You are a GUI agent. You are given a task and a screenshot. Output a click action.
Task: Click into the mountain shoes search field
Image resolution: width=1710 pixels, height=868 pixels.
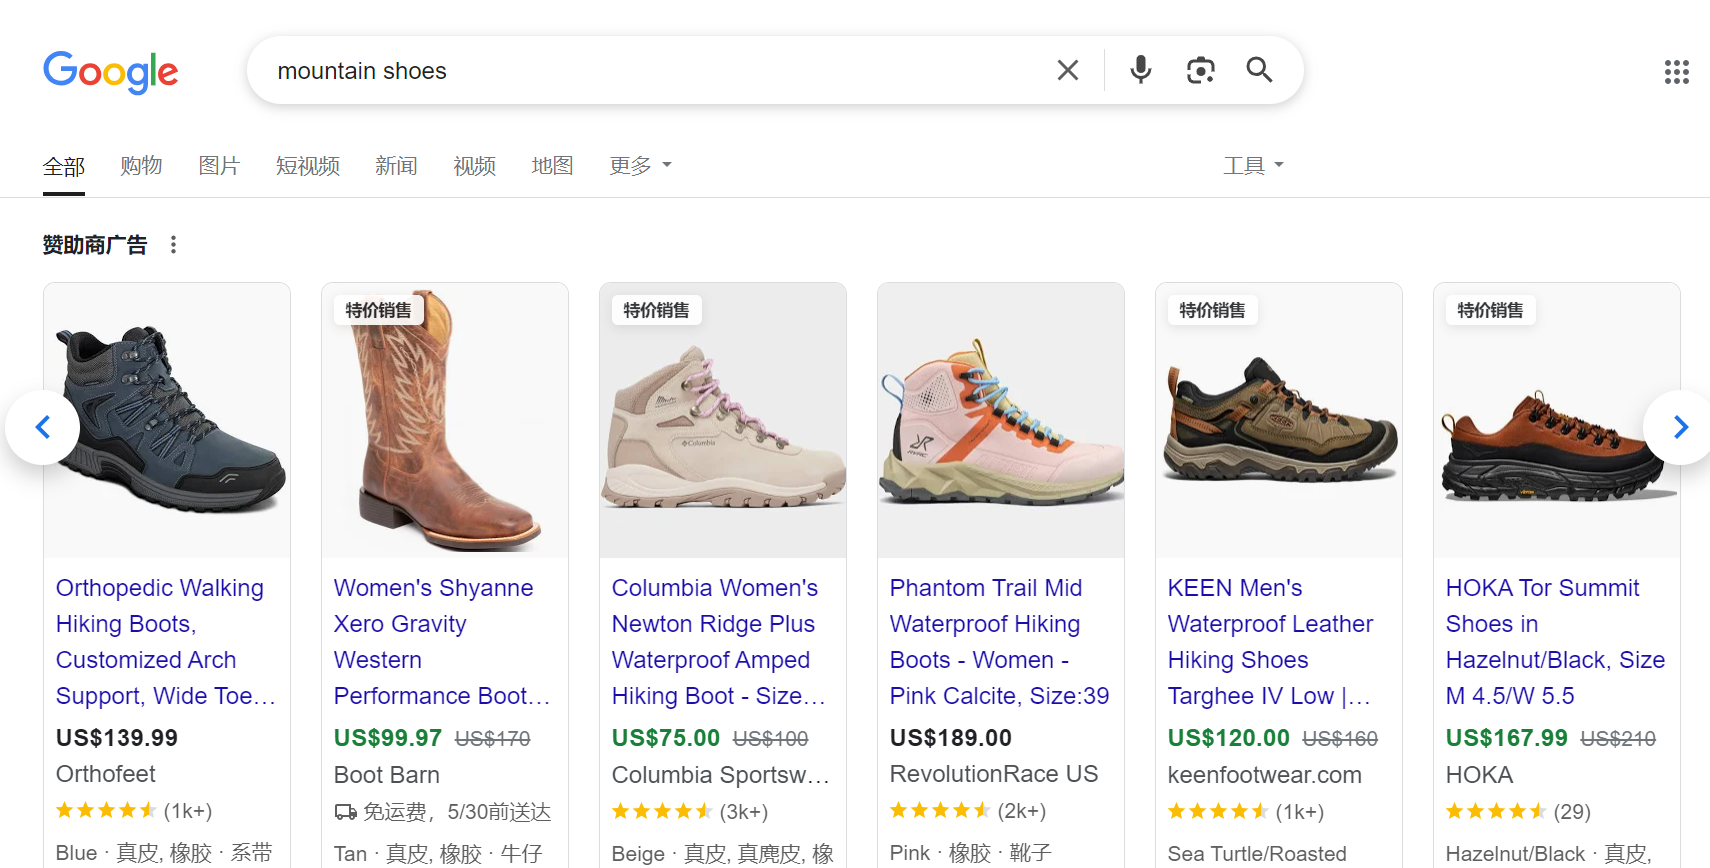[x=650, y=71]
